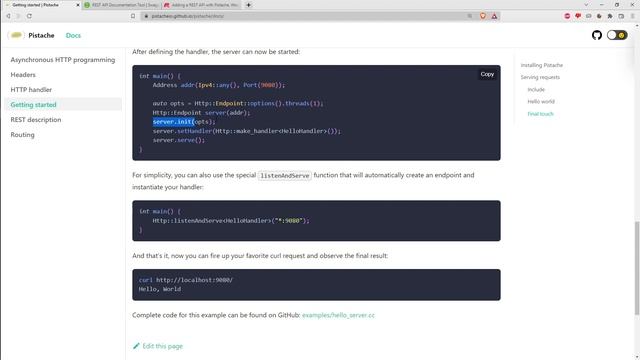Jump to Hello world section
Image resolution: width=640 pixels, height=360 pixels.
(x=541, y=101)
